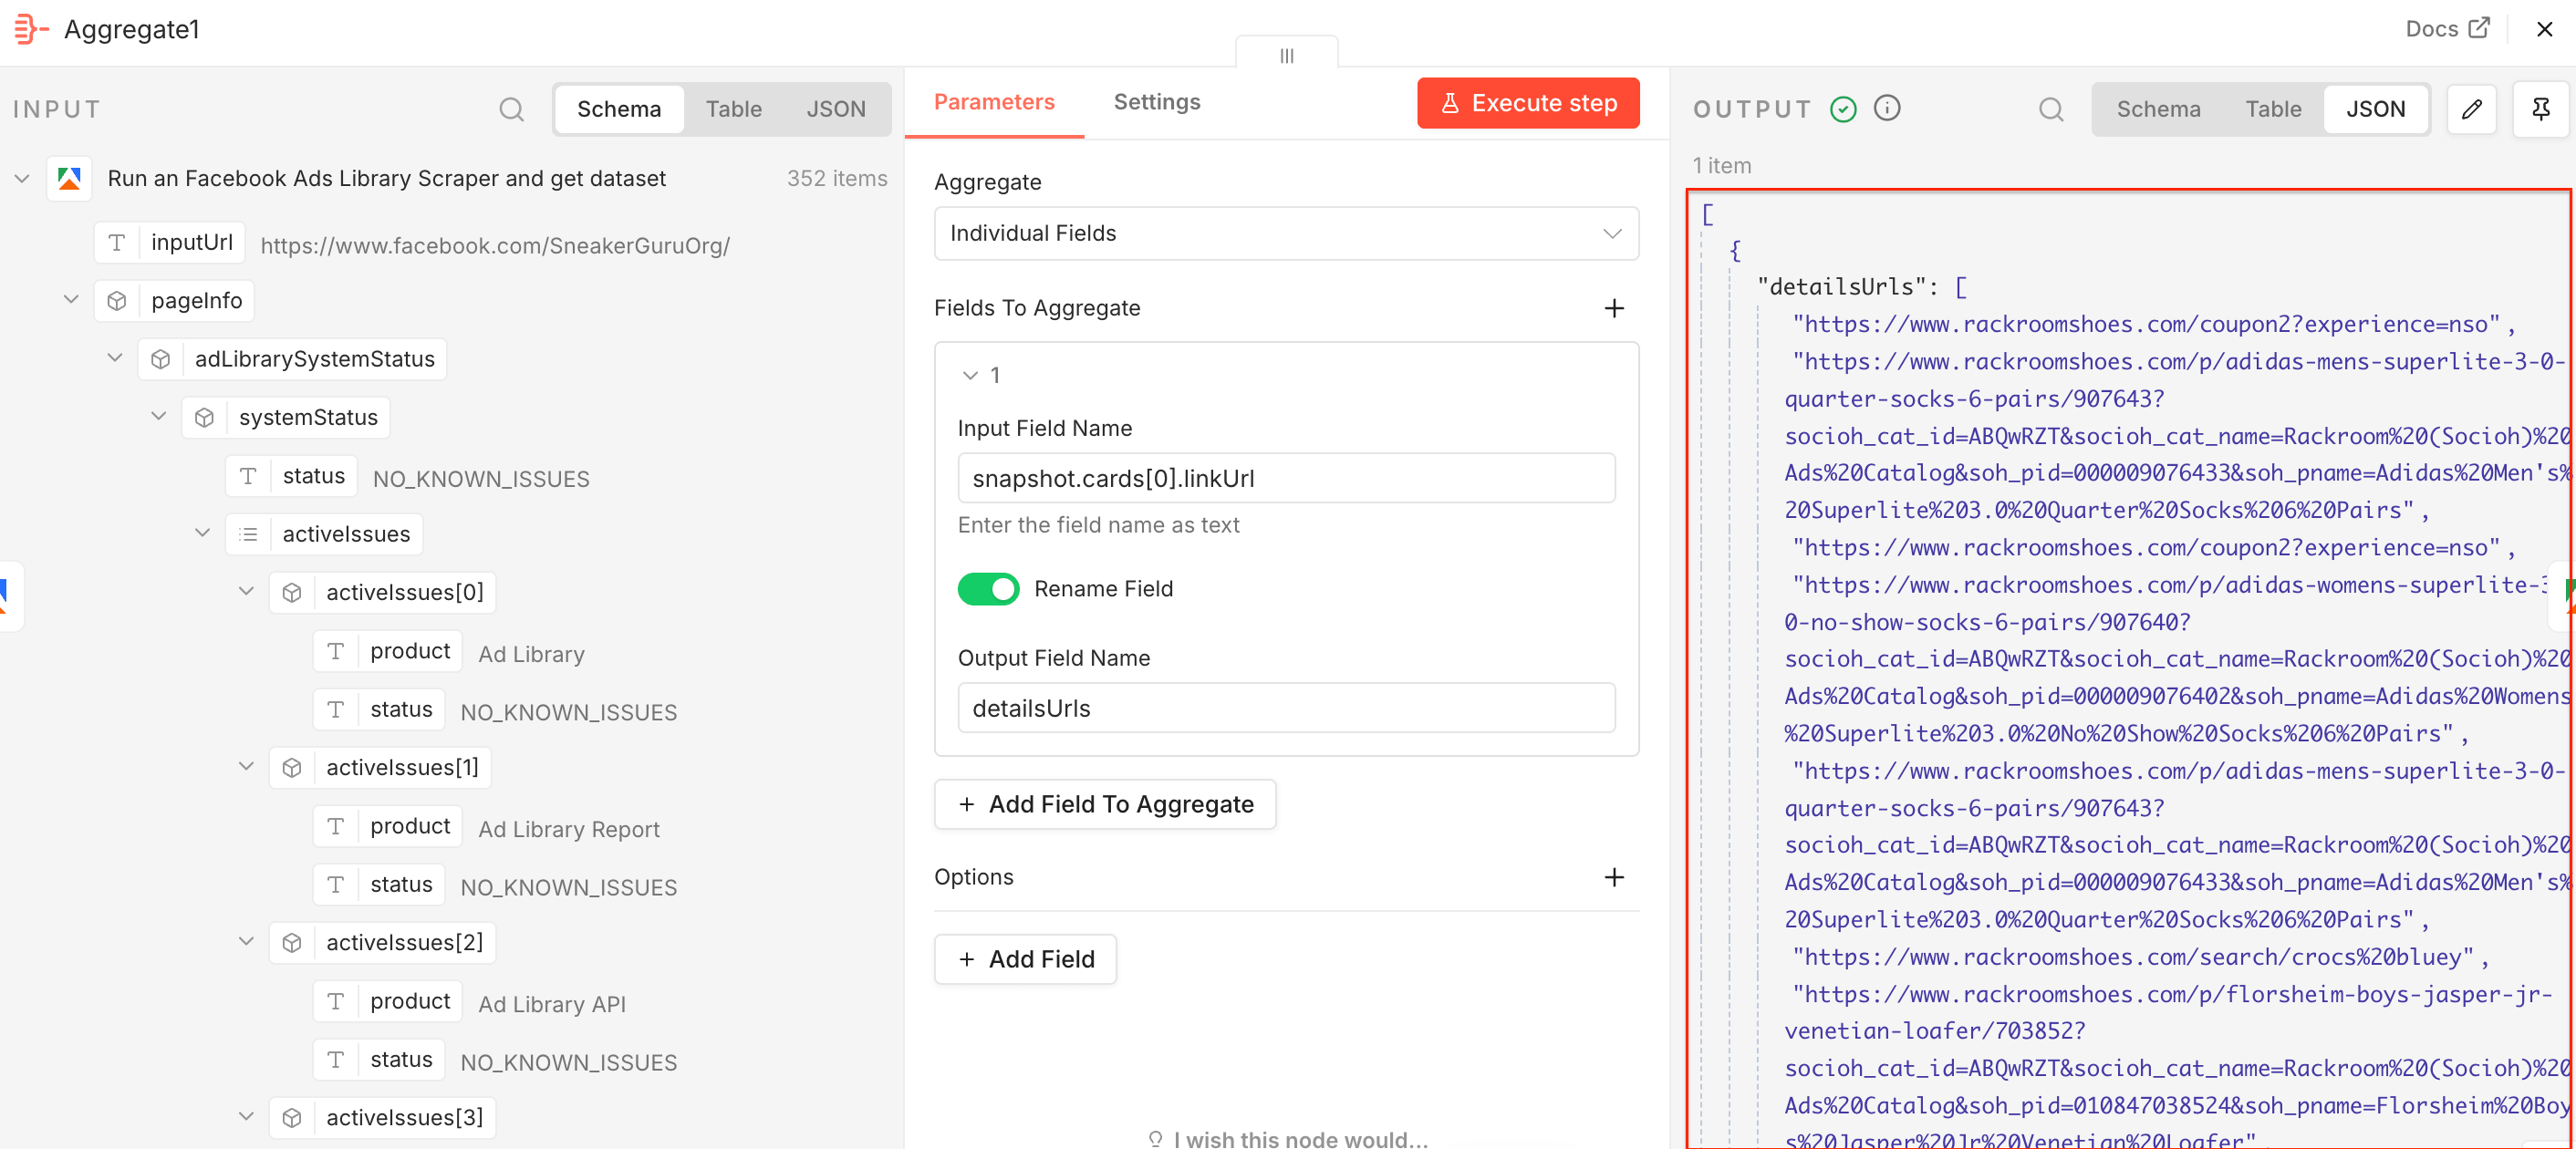The width and height of the screenshot is (2576, 1149).
Task: Open search in the INPUT panel
Action: tap(512, 109)
